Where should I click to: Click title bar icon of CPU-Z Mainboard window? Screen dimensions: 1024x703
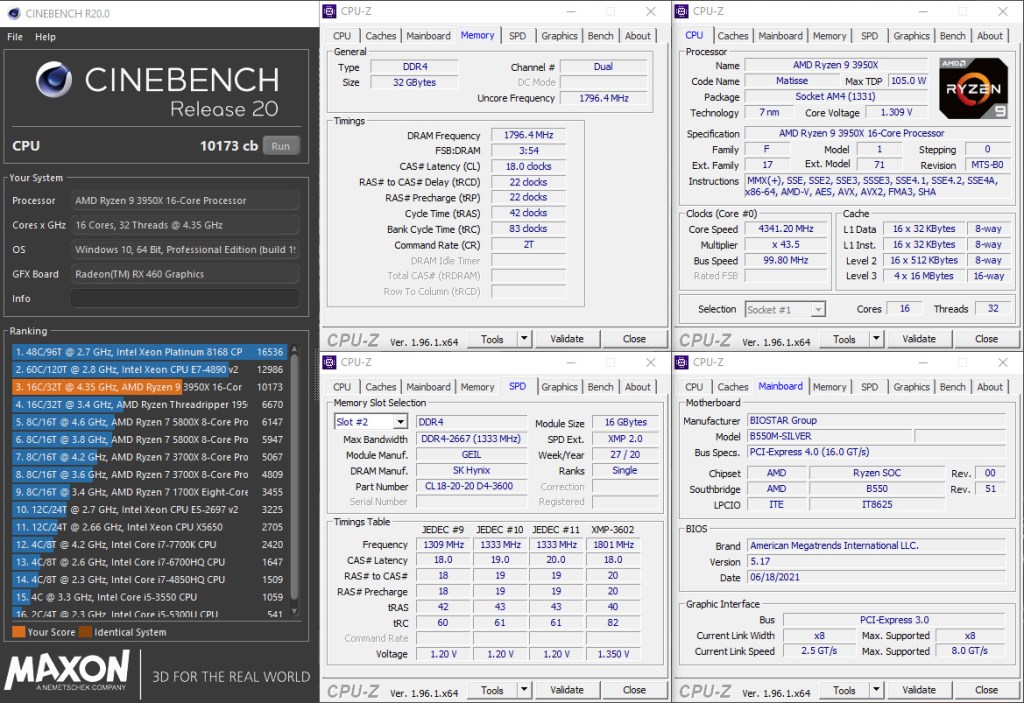click(682, 362)
